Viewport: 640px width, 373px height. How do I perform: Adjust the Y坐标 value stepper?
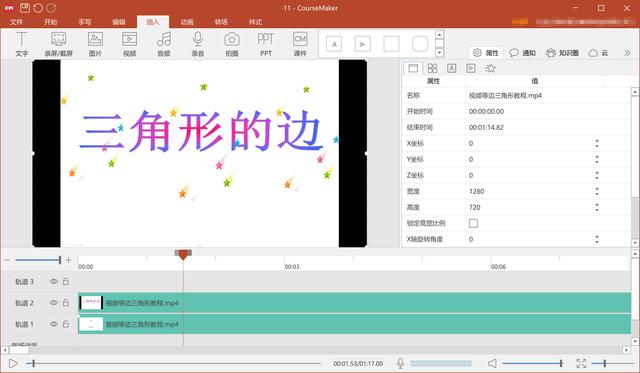(x=597, y=159)
